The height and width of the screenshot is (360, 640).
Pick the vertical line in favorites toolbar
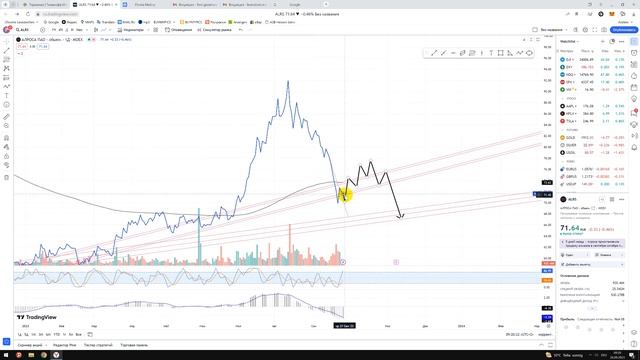[482, 53]
